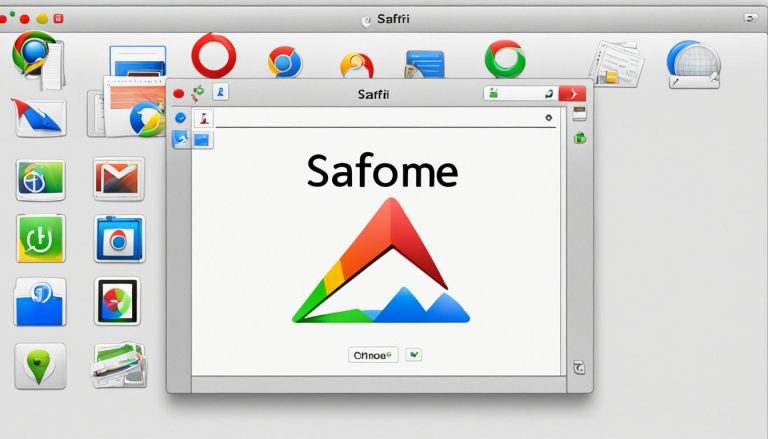This screenshot has width=768, height=439.
Task: Click inside the long underlined input field
Action: click(x=385, y=118)
